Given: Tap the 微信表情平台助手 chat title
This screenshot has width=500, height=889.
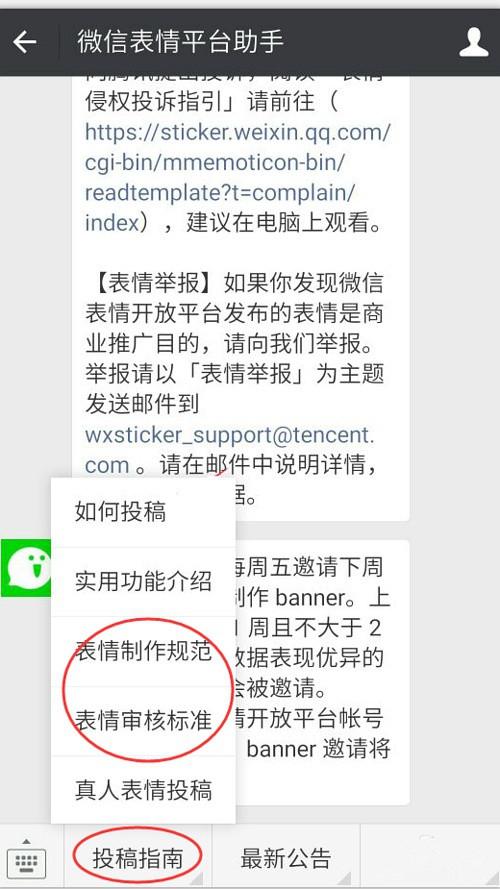Looking at the screenshot, I should (x=180, y=42).
